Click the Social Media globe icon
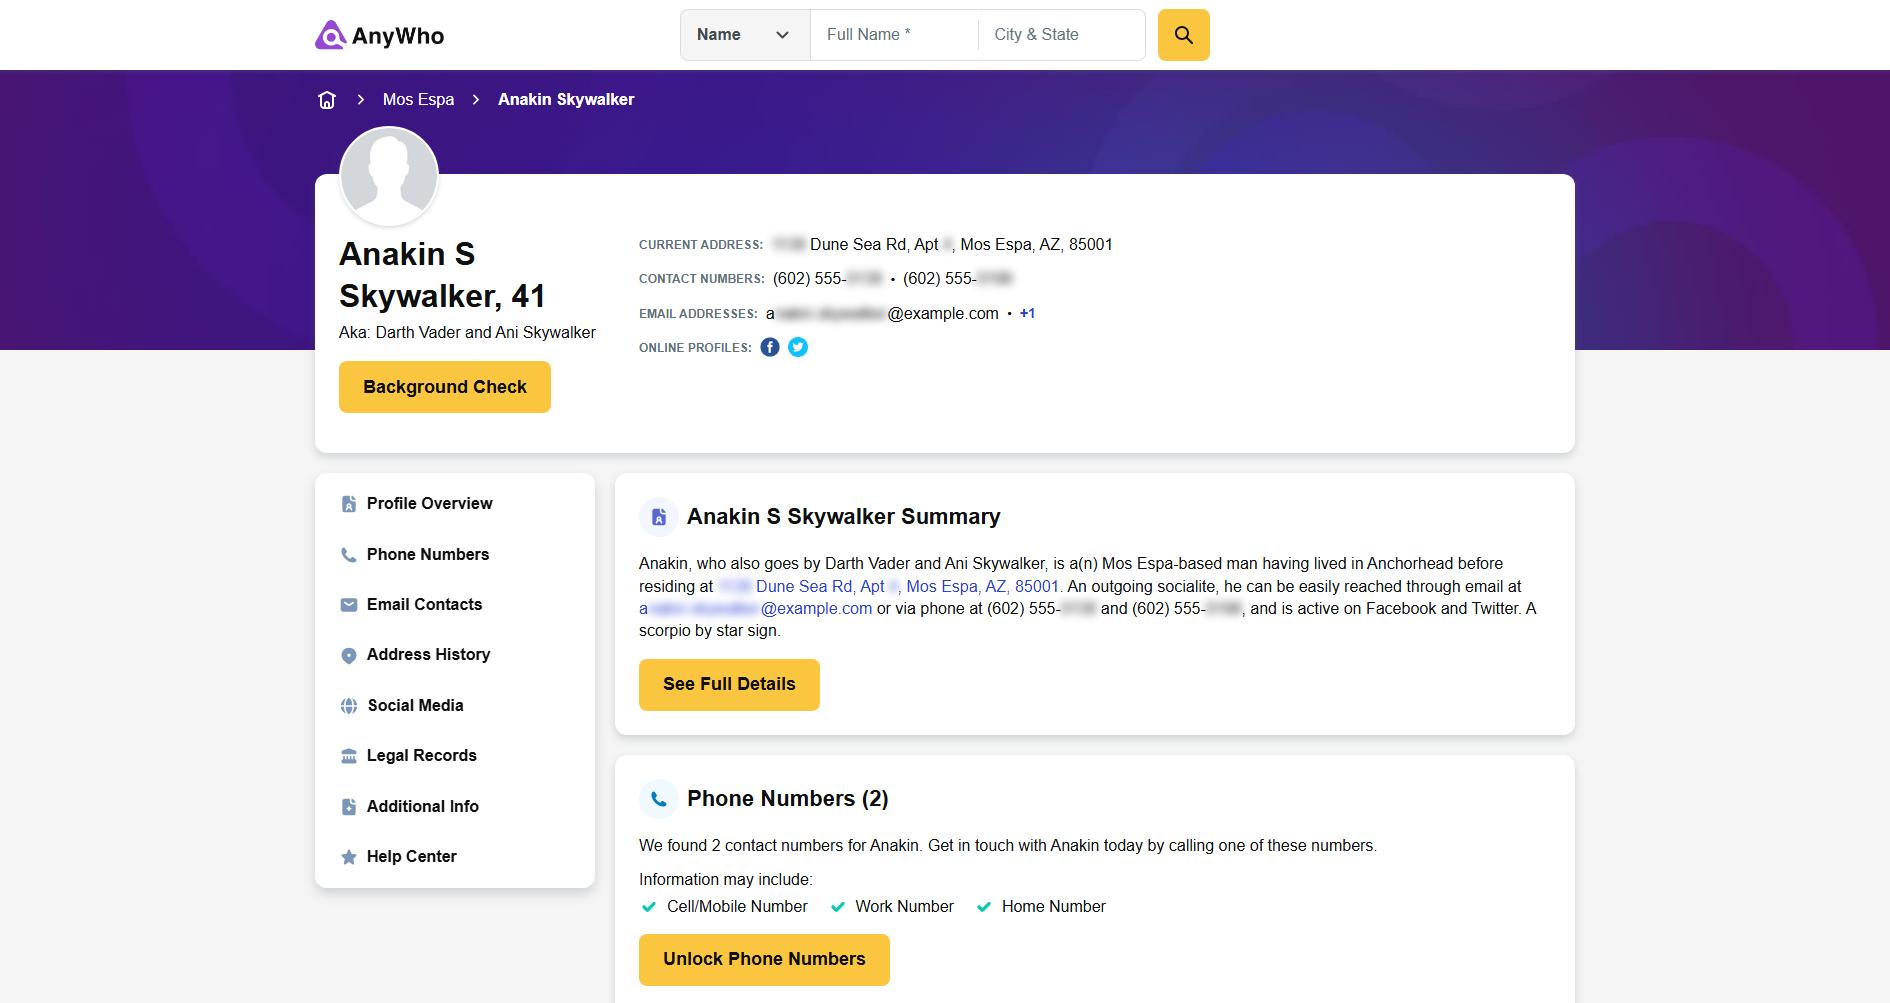 (x=349, y=706)
